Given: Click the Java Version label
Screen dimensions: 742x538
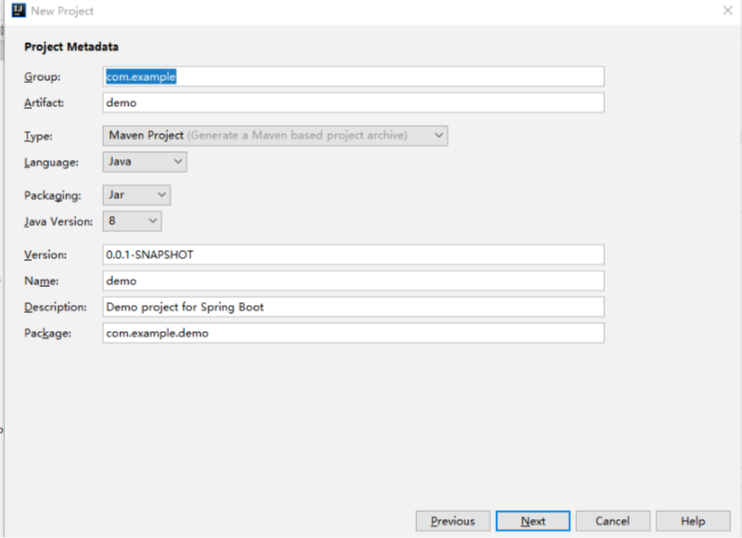Looking at the screenshot, I should tap(59, 221).
